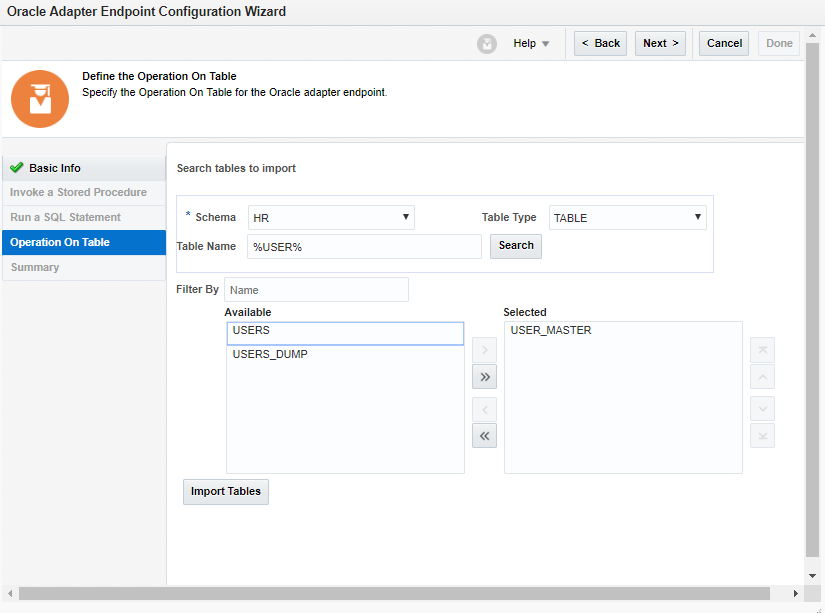
Task: Click the move up reorder icon
Action: (762, 377)
